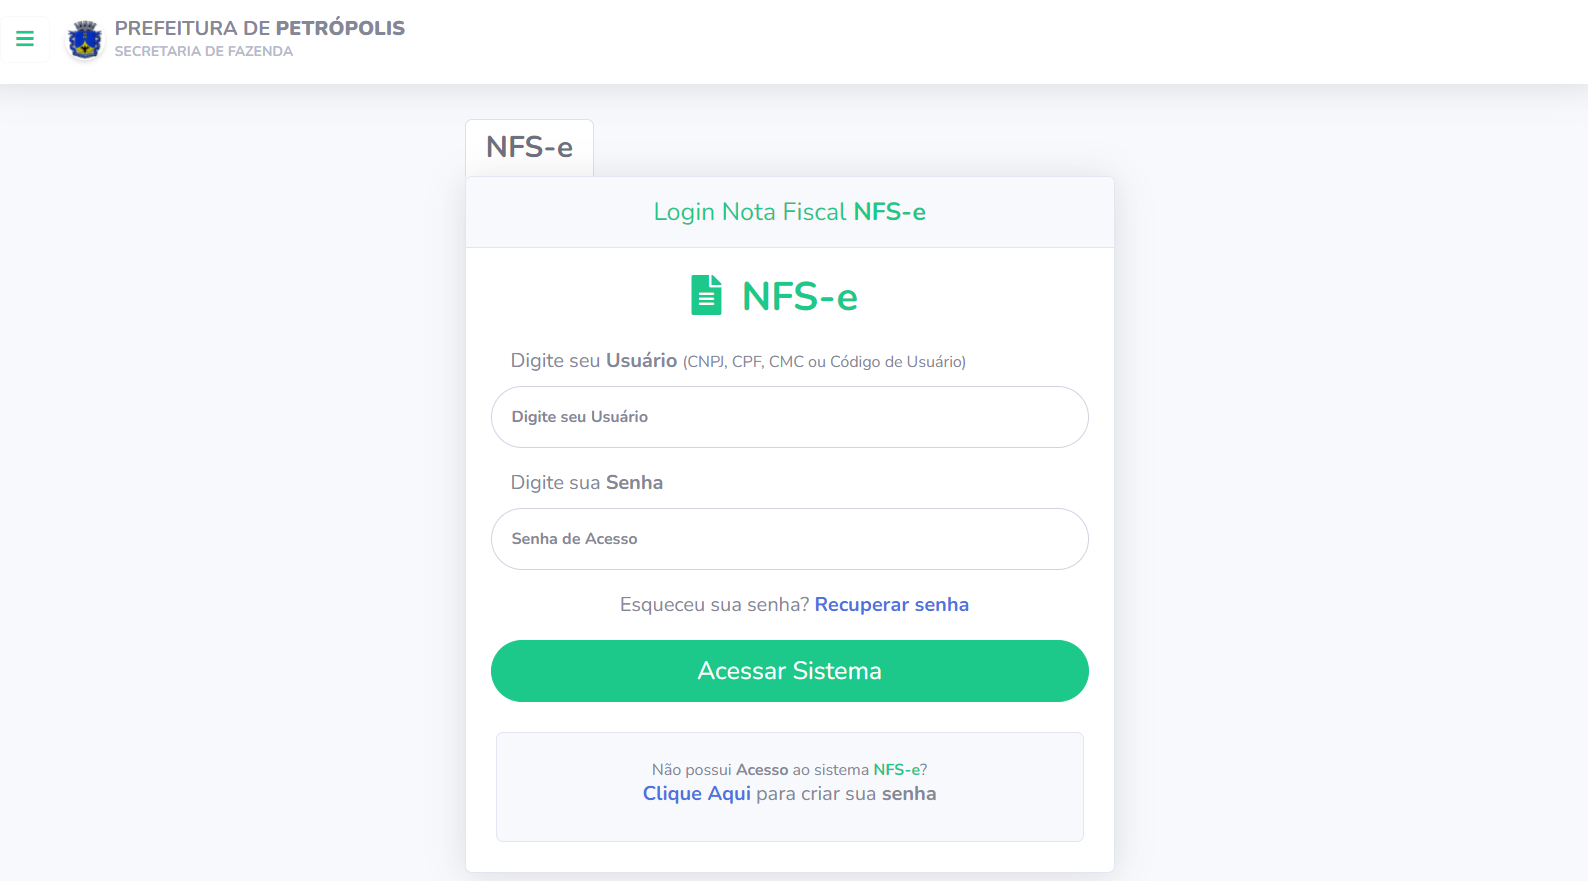This screenshot has height=881, width=1588.
Task: Click the Esqueceu sua senha text
Action: 714,605
